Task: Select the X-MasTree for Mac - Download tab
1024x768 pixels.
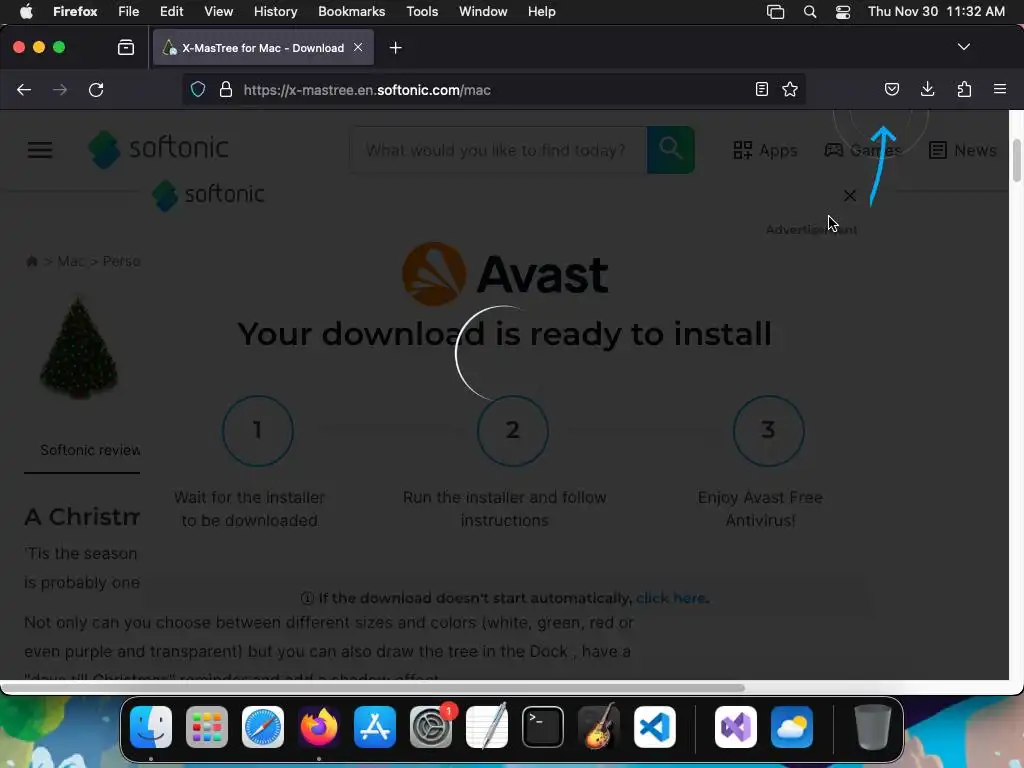Action: tap(263, 48)
